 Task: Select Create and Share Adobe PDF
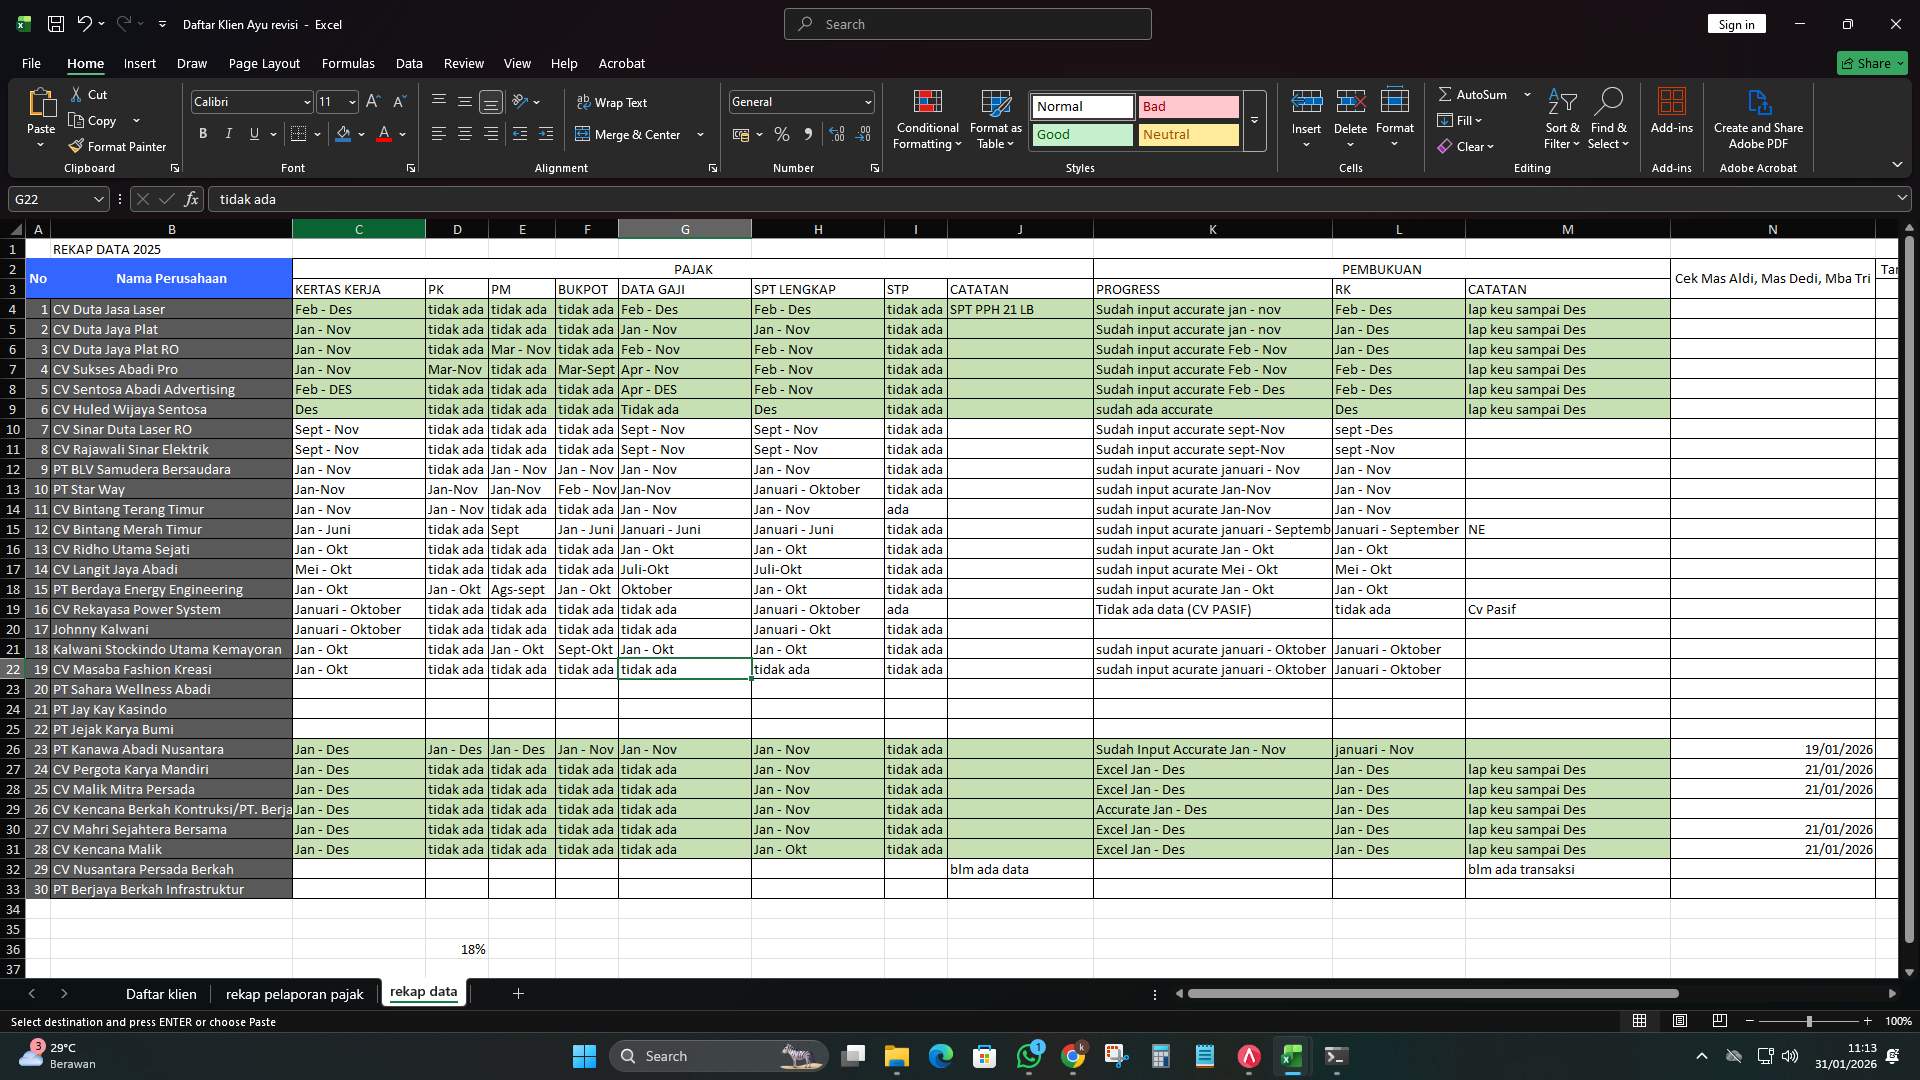click(1757, 118)
